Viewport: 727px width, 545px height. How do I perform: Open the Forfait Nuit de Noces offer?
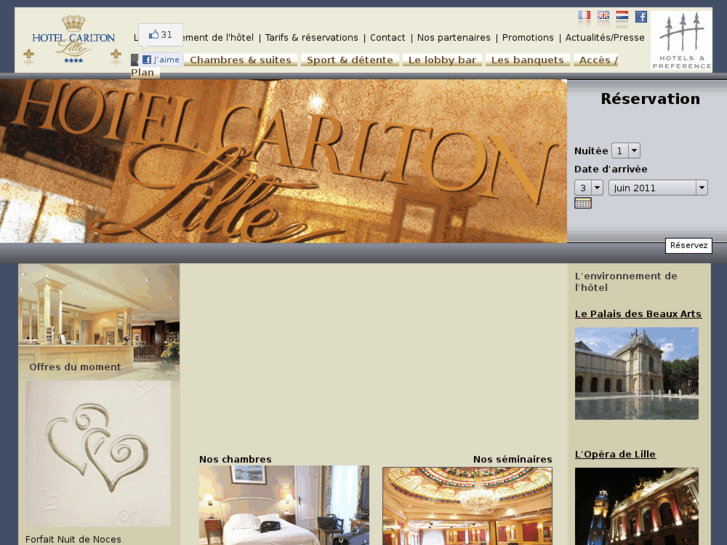pos(73,539)
